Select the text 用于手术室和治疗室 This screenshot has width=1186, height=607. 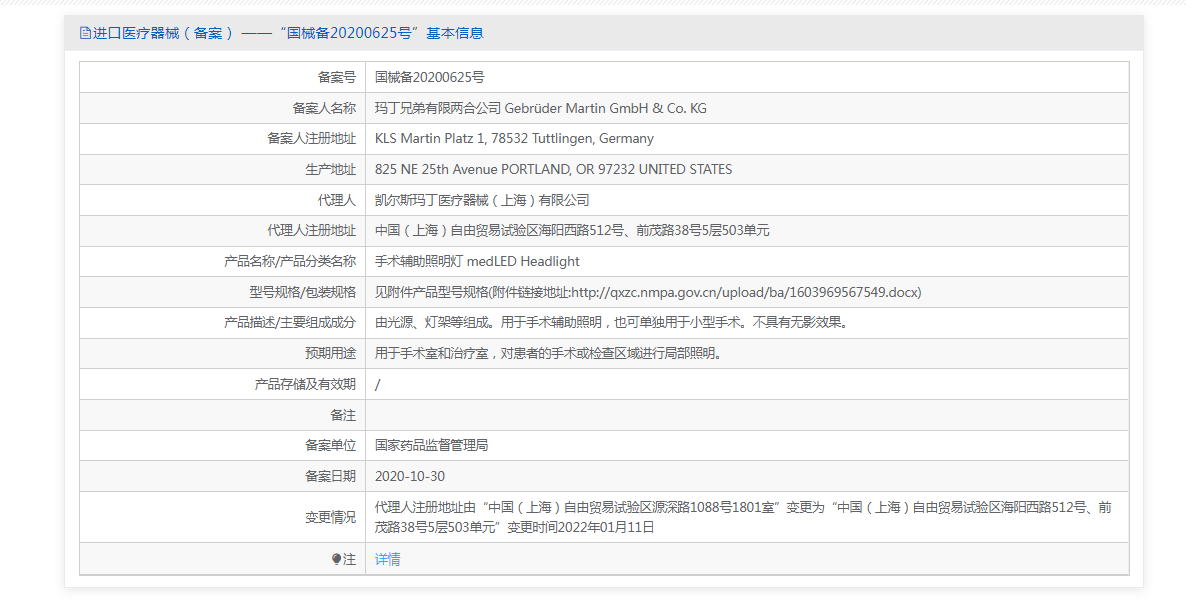[550, 353]
